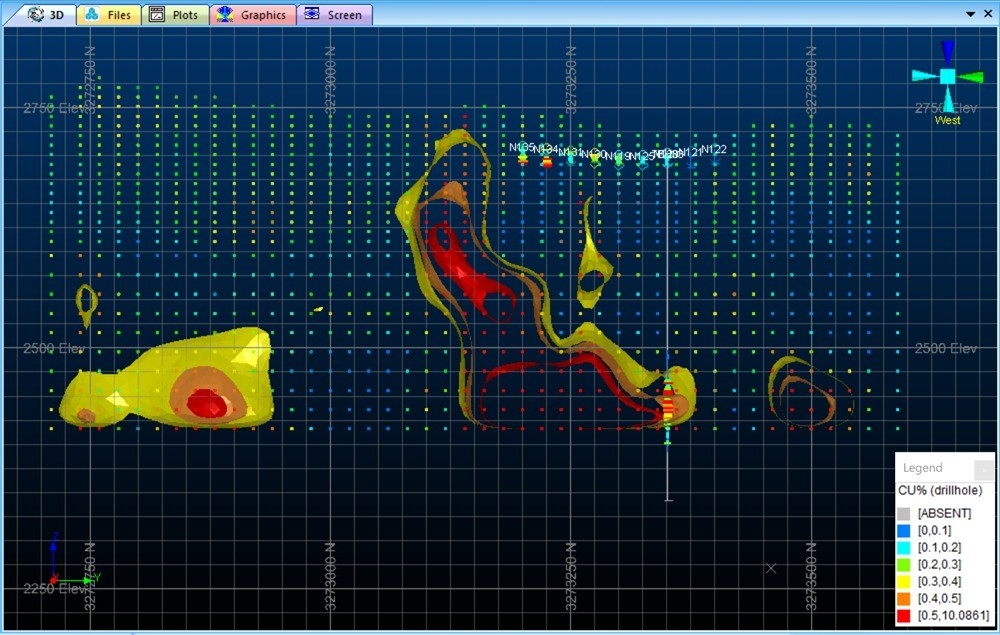
Task: Switch to the Graphics tab
Action: (253, 15)
